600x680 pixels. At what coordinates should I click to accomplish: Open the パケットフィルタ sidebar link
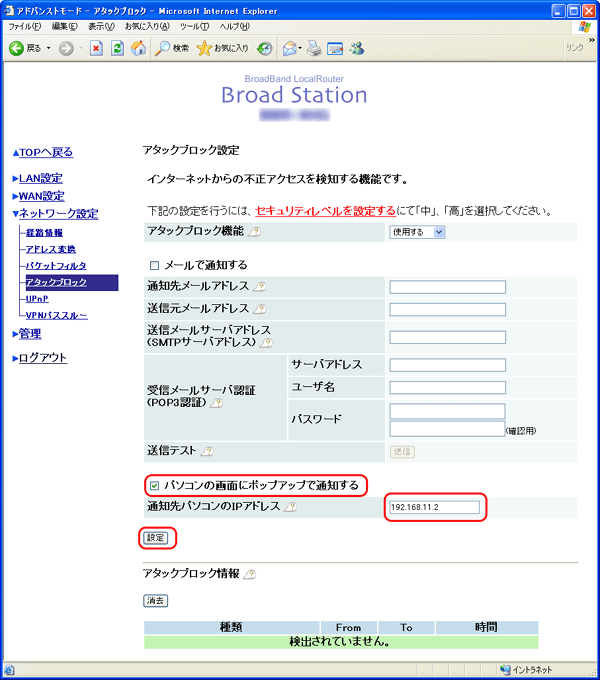pyautogui.click(x=56, y=266)
